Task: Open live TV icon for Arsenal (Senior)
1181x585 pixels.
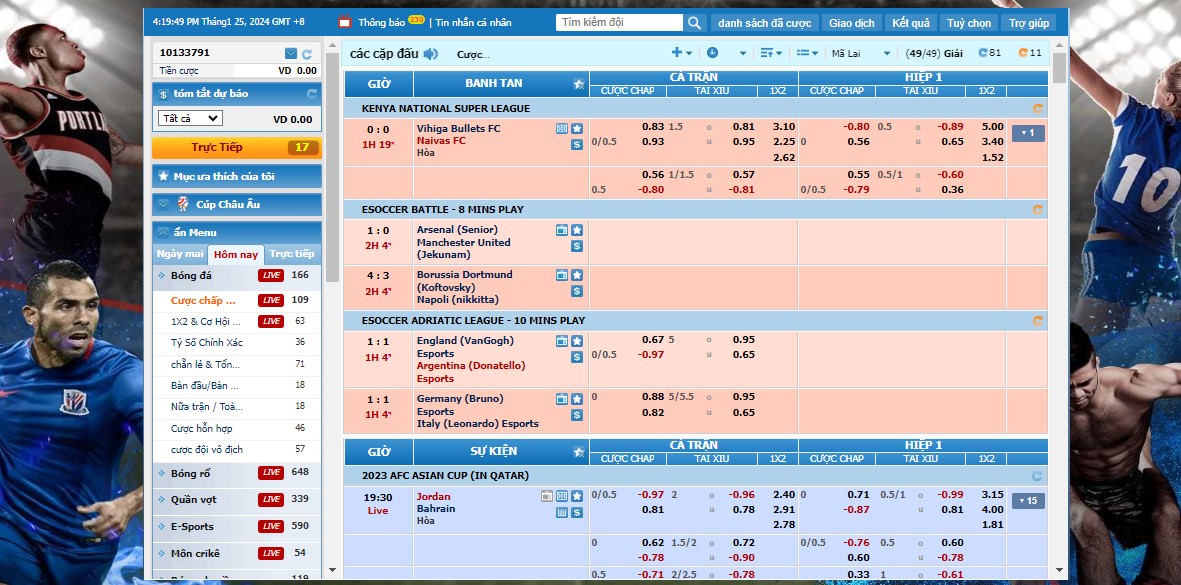Action: [562, 230]
